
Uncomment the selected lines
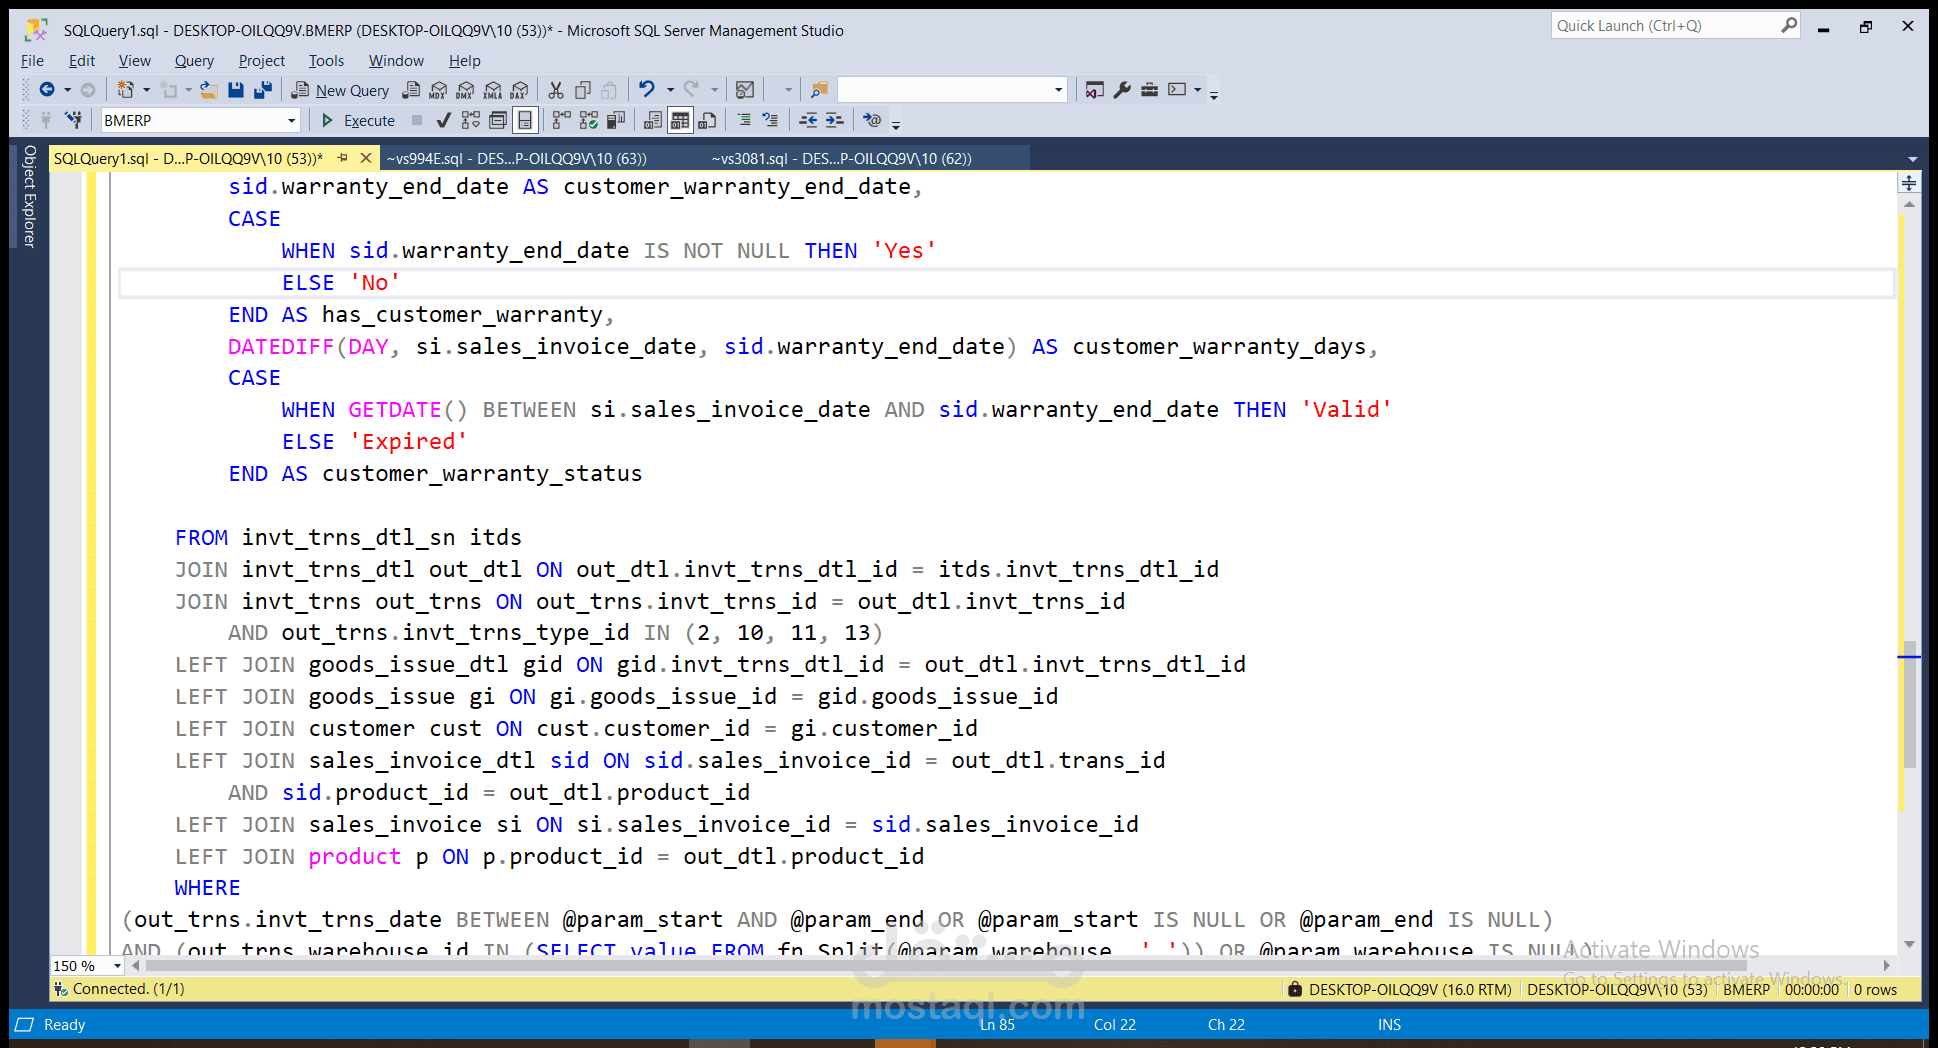coord(770,120)
